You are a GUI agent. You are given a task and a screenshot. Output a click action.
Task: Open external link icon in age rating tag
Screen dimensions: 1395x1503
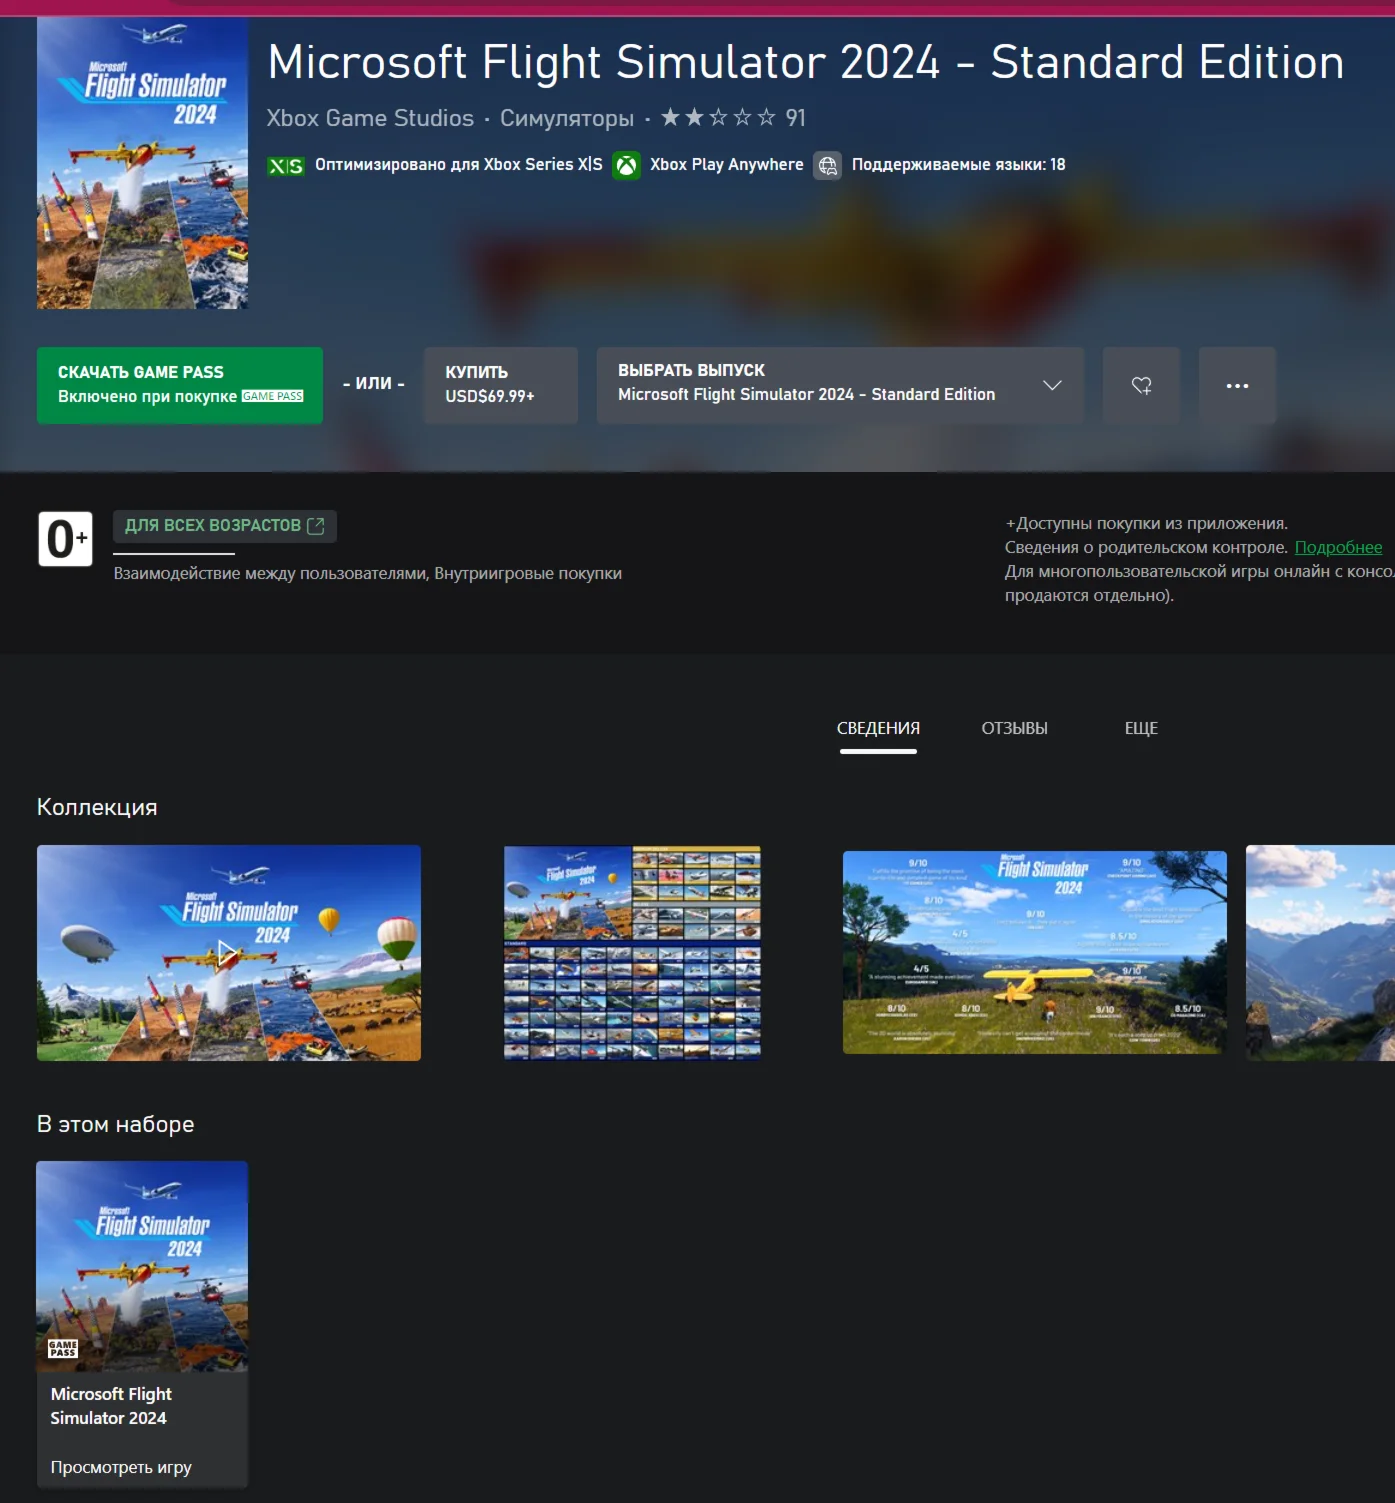(x=316, y=526)
